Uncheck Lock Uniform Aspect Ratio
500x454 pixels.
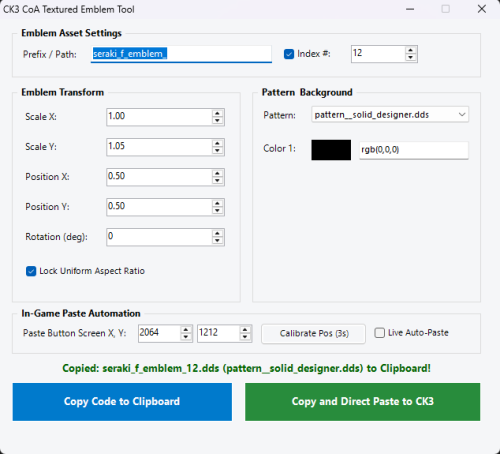click(x=31, y=271)
